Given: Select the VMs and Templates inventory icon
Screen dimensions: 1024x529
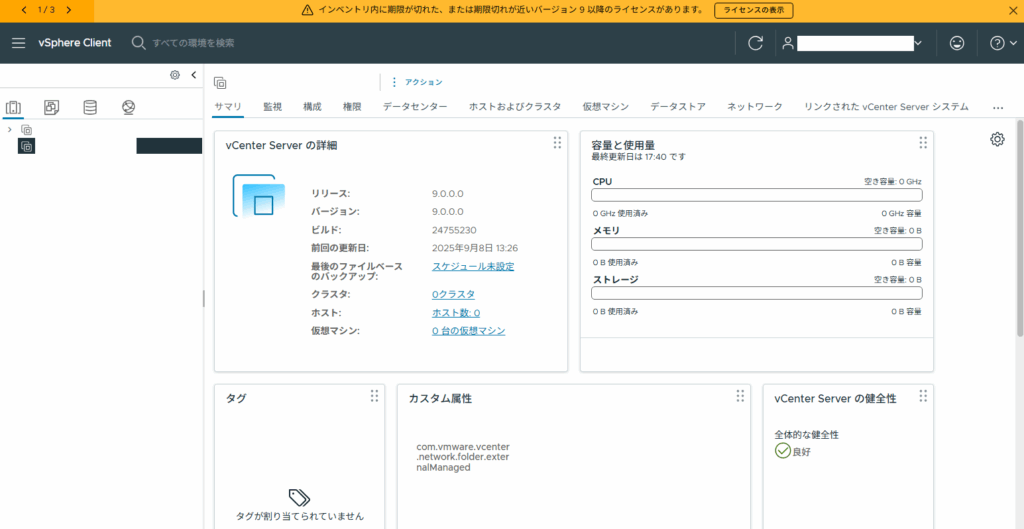Looking at the screenshot, I should click(x=52, y=107).
